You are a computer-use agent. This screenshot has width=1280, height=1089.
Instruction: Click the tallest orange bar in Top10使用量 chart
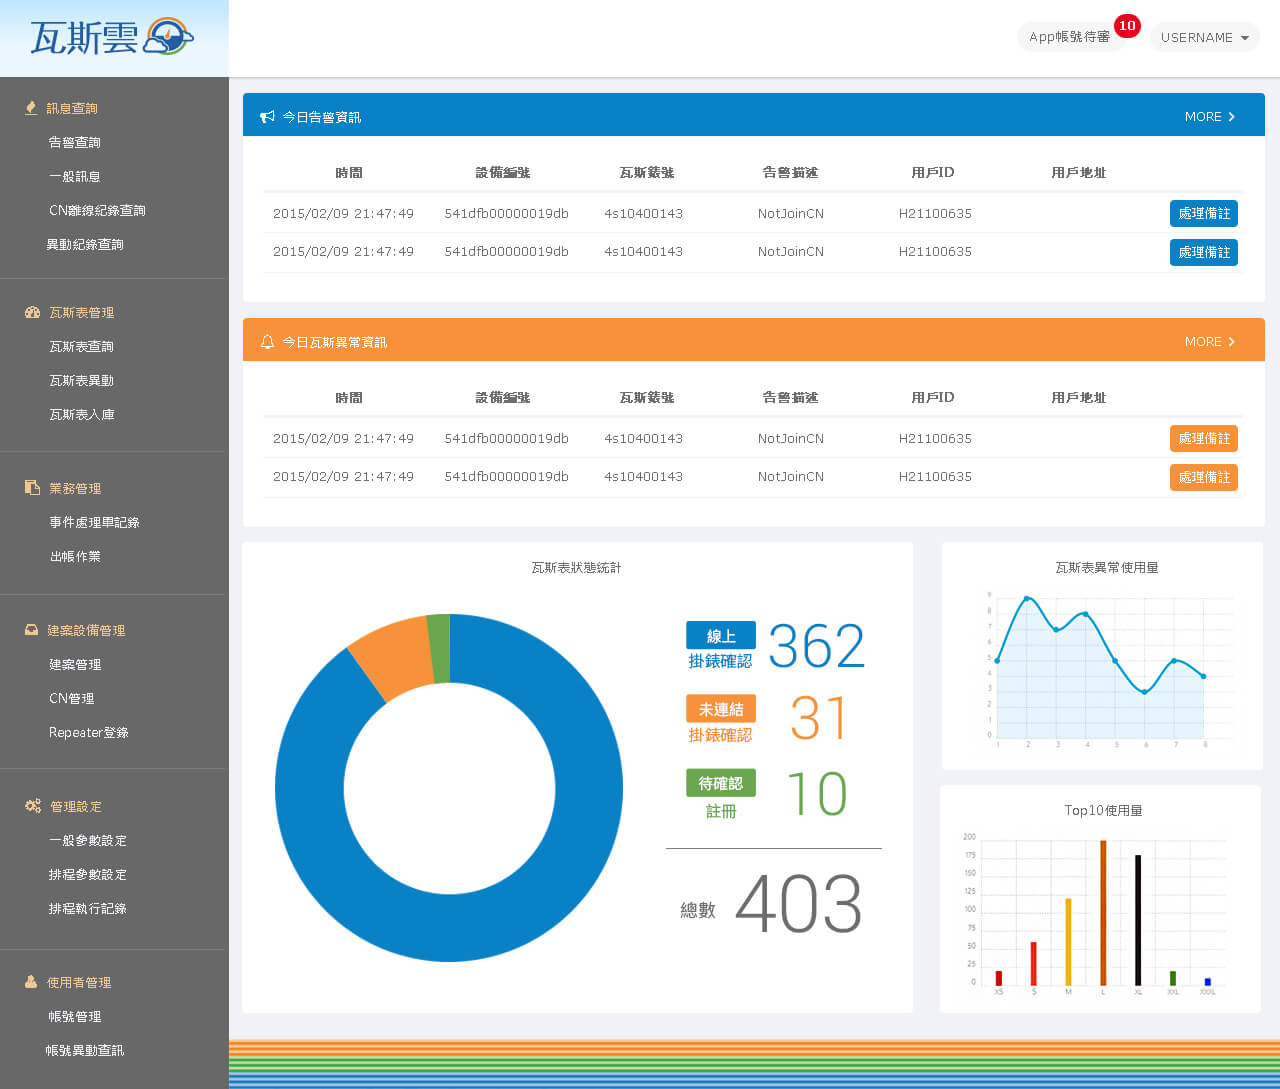click(x=1103, y=912)
